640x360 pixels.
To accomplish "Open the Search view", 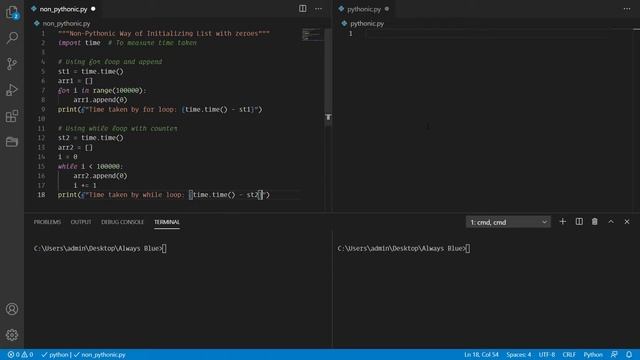I will pyautogui.click(x=12, y=38).
